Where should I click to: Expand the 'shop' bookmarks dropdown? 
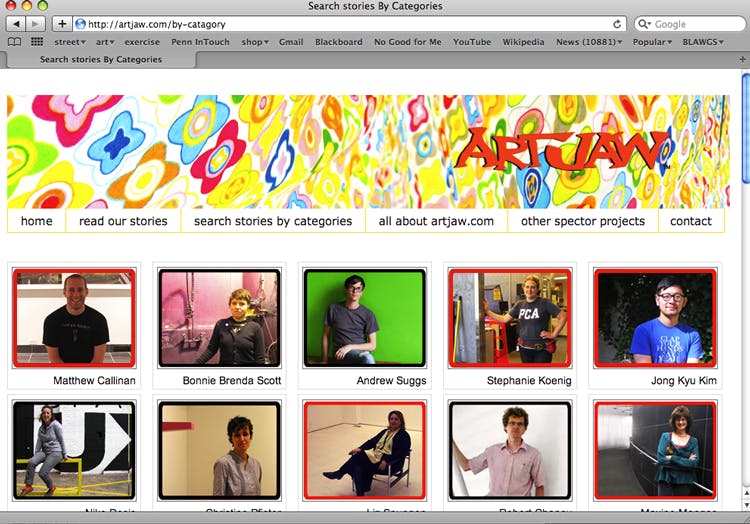click(x=255, y=42)
